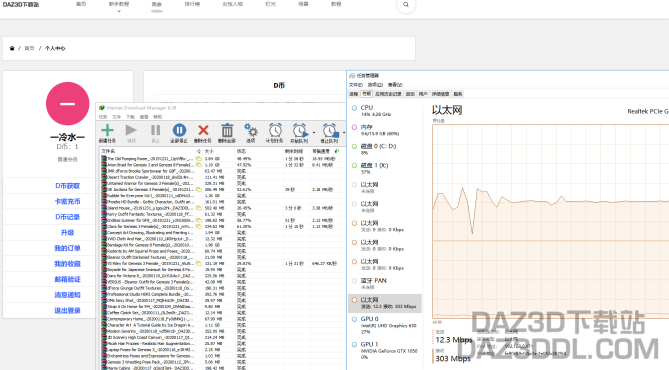Click 升级 link in sidebar
Viewport: 669px width, 370px height.
tap(67, 233)
